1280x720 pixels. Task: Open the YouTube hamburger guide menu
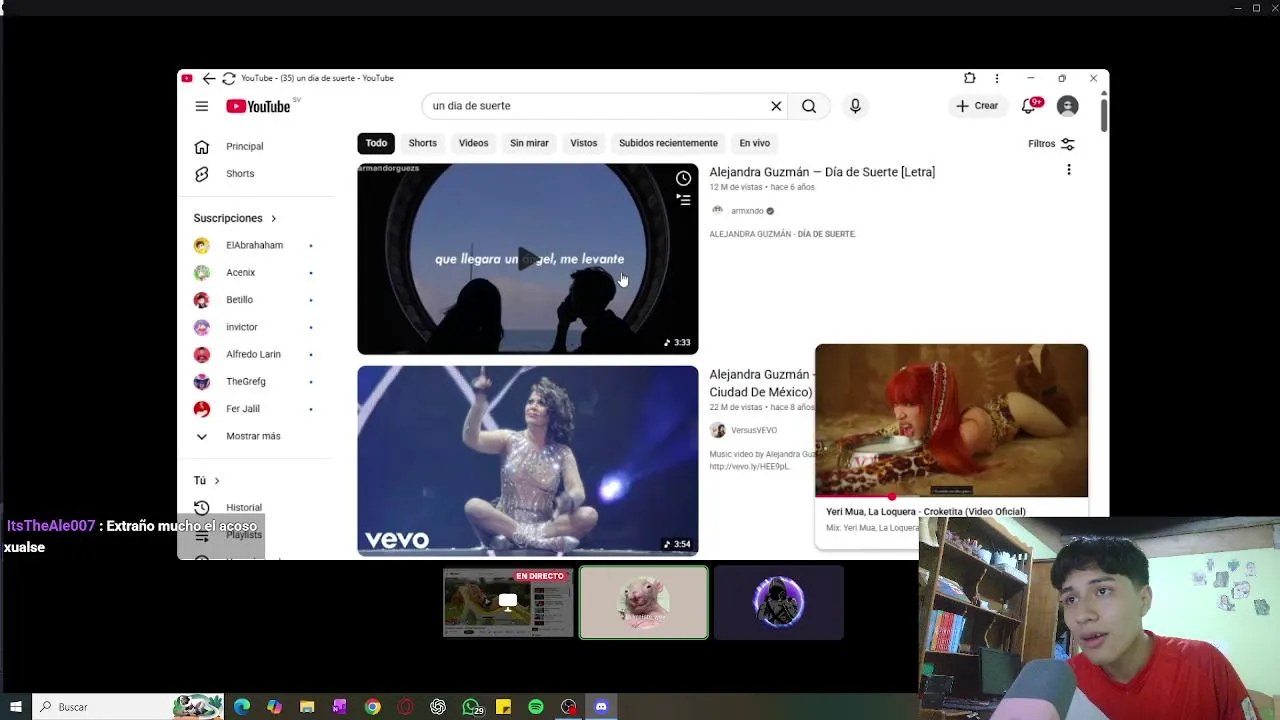click(x=202, y=106)
